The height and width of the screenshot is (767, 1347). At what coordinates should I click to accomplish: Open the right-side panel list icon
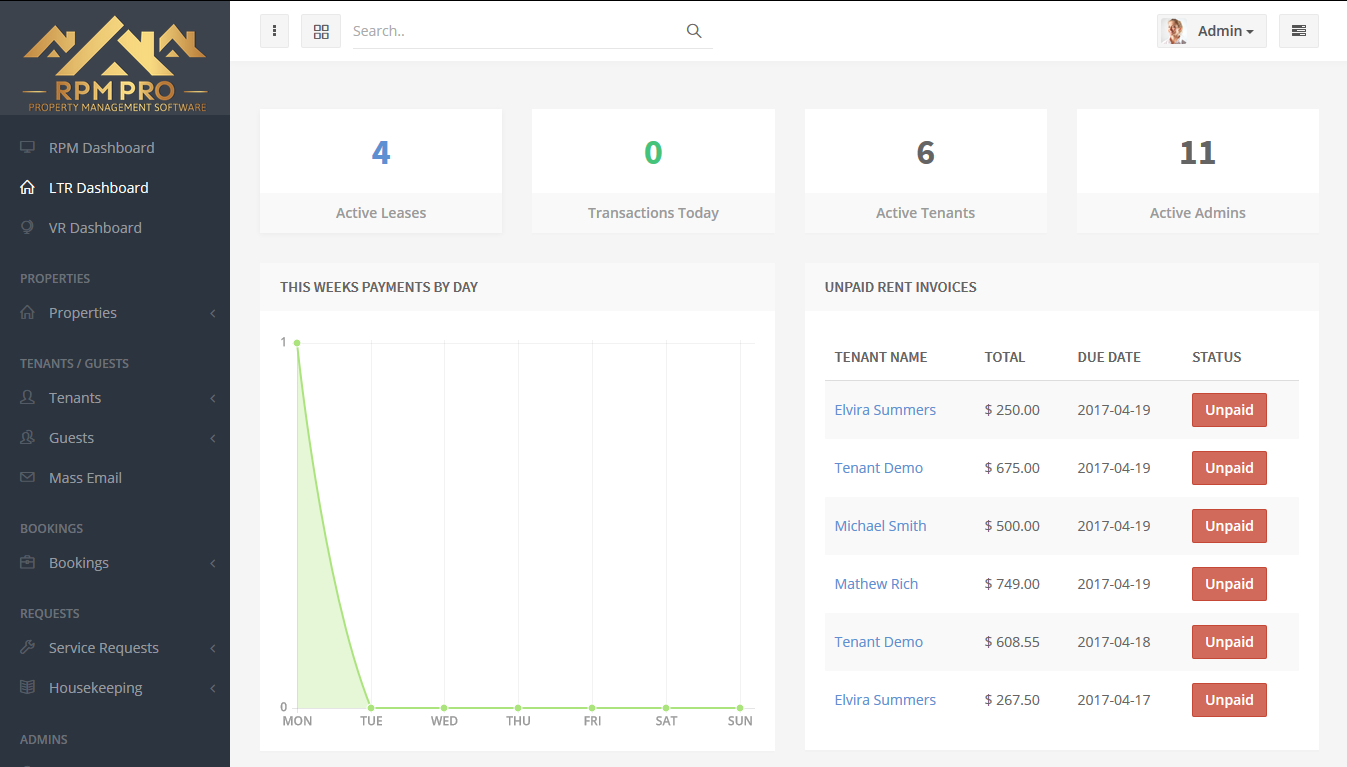click(x=1299, y=31)
